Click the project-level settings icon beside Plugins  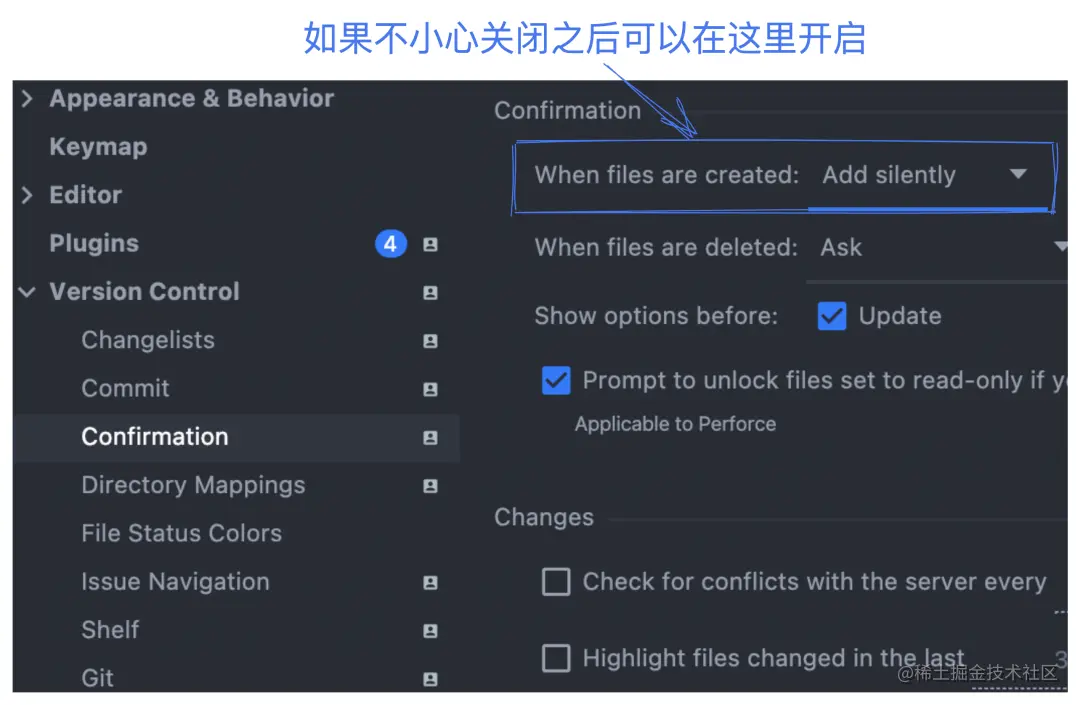tap(430, 244)
